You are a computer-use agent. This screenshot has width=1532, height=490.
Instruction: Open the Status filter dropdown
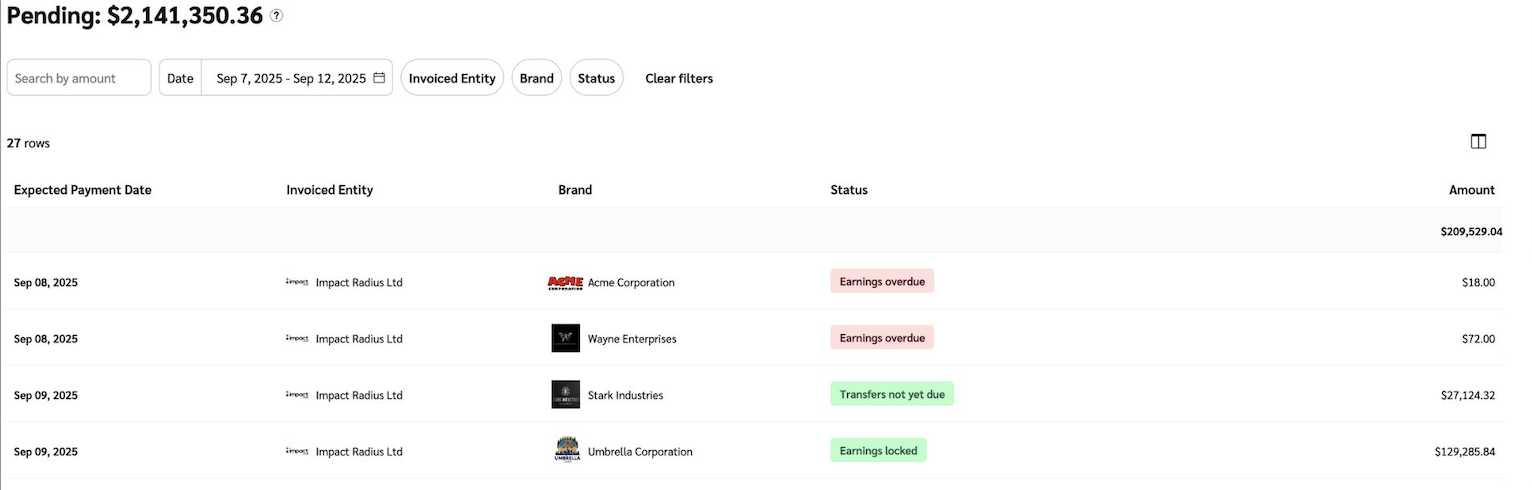[596, 78]
